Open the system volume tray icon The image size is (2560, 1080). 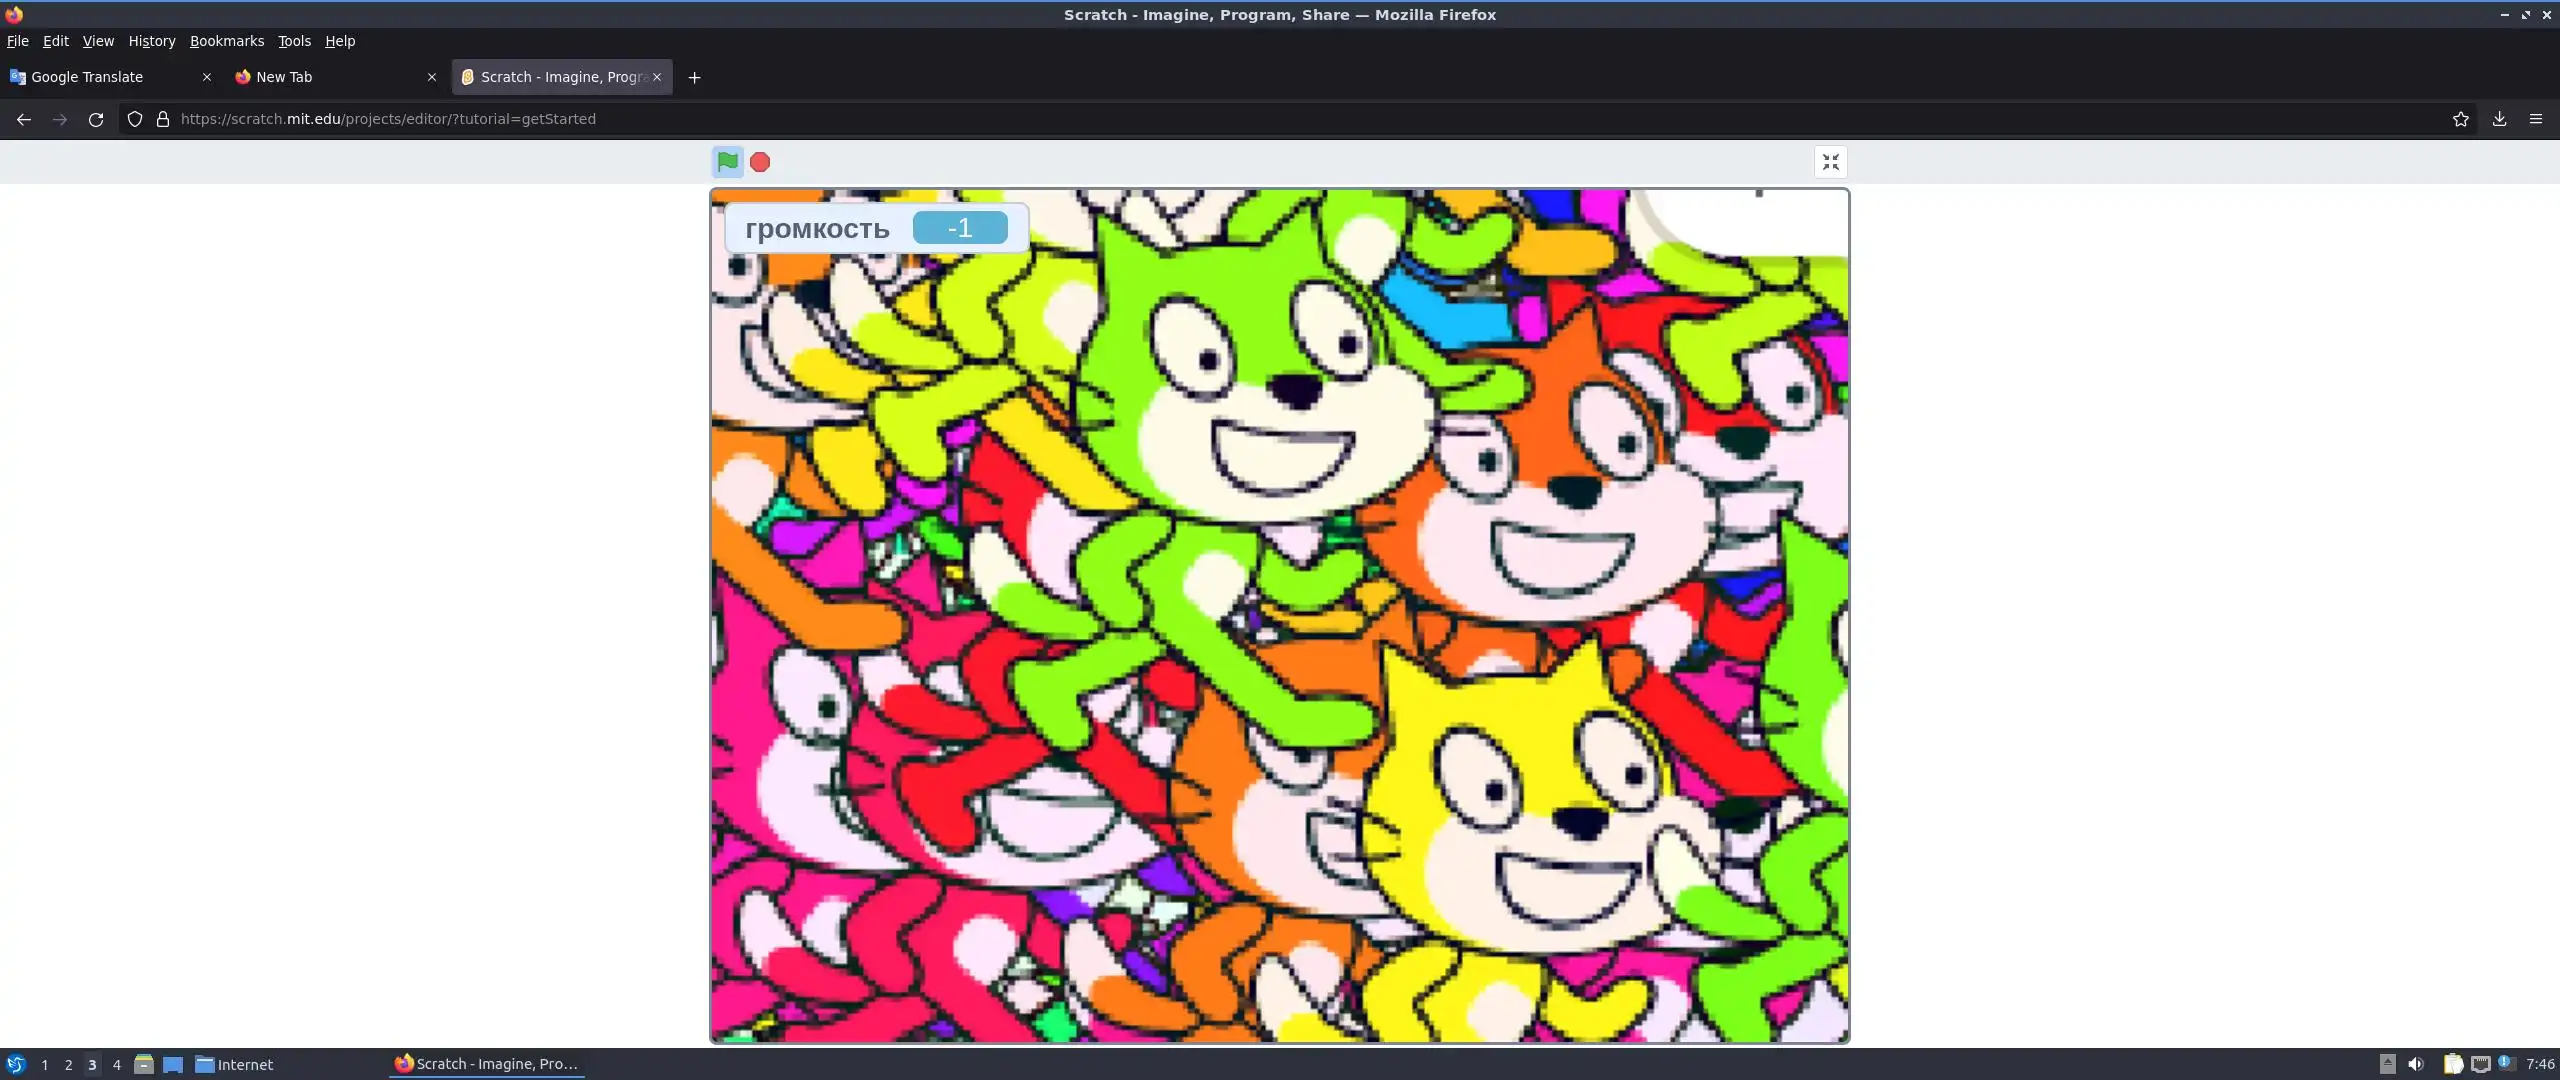point(2416,1064)
